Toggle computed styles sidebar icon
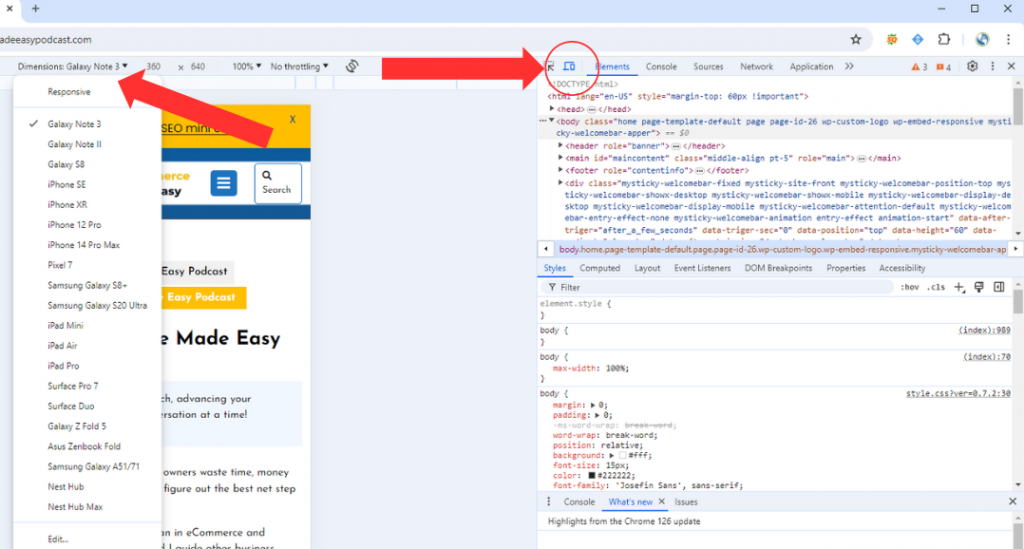Image resolution: width=1024 pixels, height=549 pixels. (x=999, y=287)
